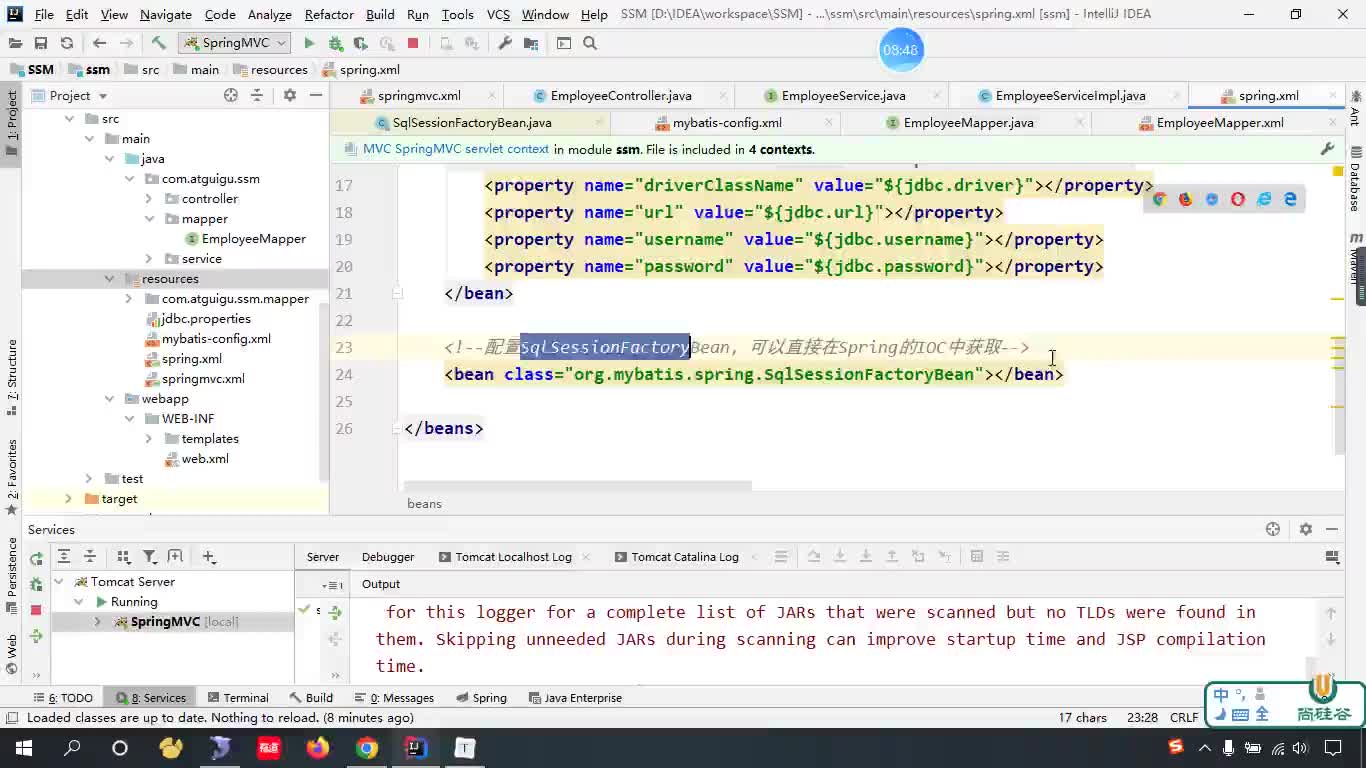The width and height of the screenshot is (1366, 768).
Task: Open the 0: Messages tool window
Action: click(x=394, y=698)
